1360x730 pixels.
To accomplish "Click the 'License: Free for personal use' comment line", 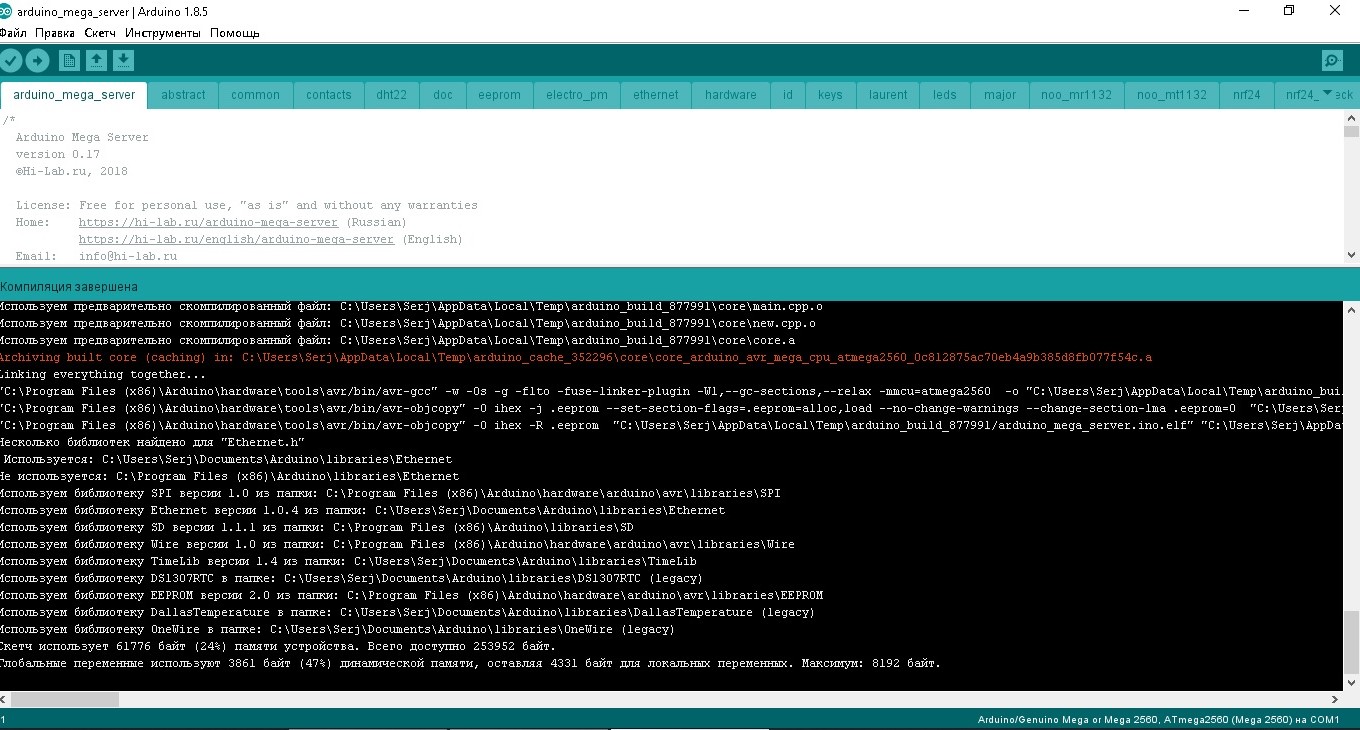I will point(247,205).
